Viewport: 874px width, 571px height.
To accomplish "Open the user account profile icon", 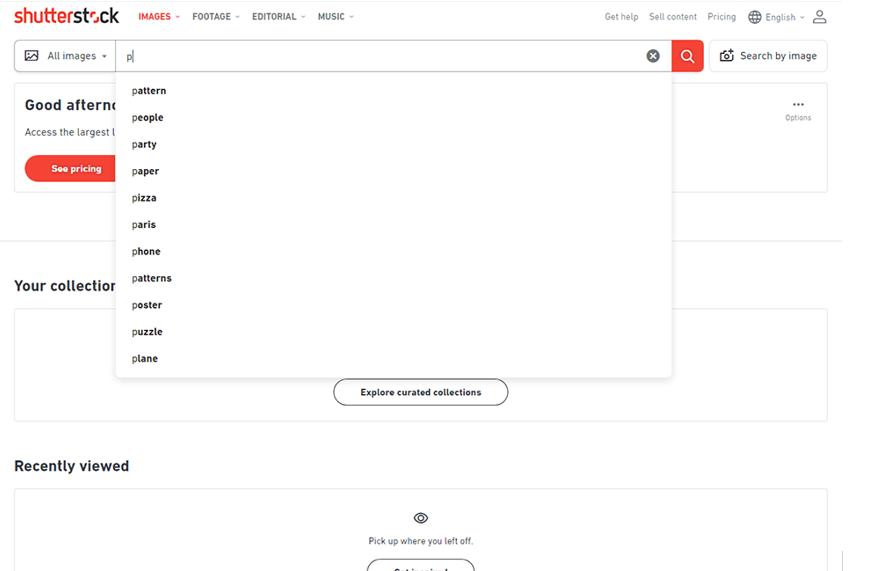I will tap(819, 17).
